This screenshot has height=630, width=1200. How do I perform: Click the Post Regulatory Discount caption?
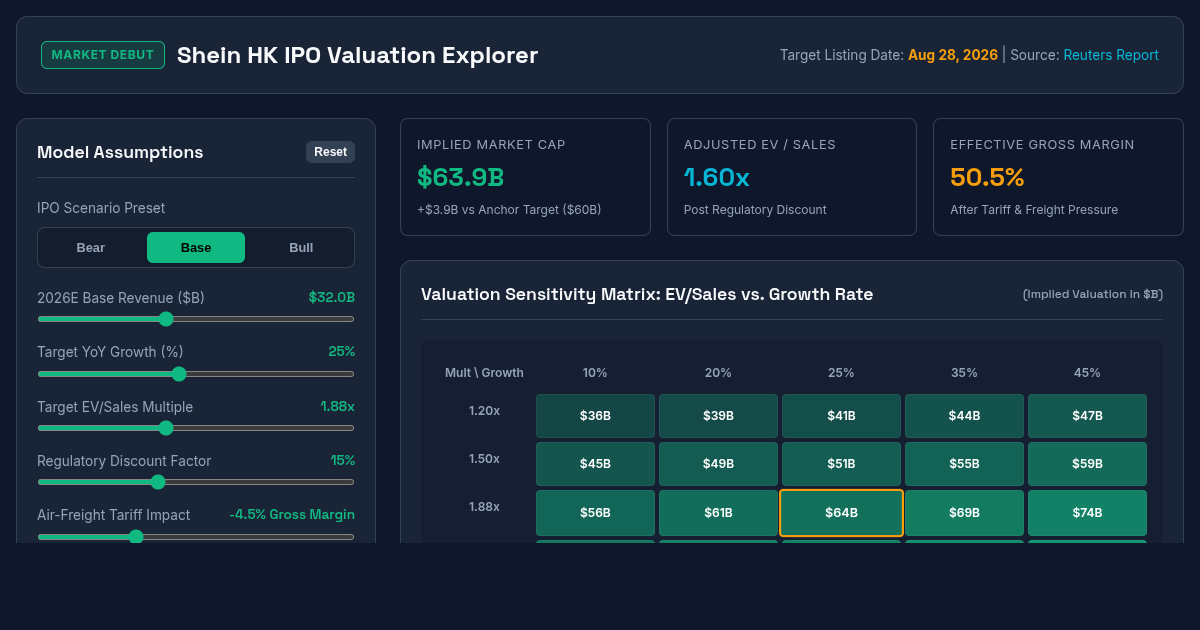(755, 210)
